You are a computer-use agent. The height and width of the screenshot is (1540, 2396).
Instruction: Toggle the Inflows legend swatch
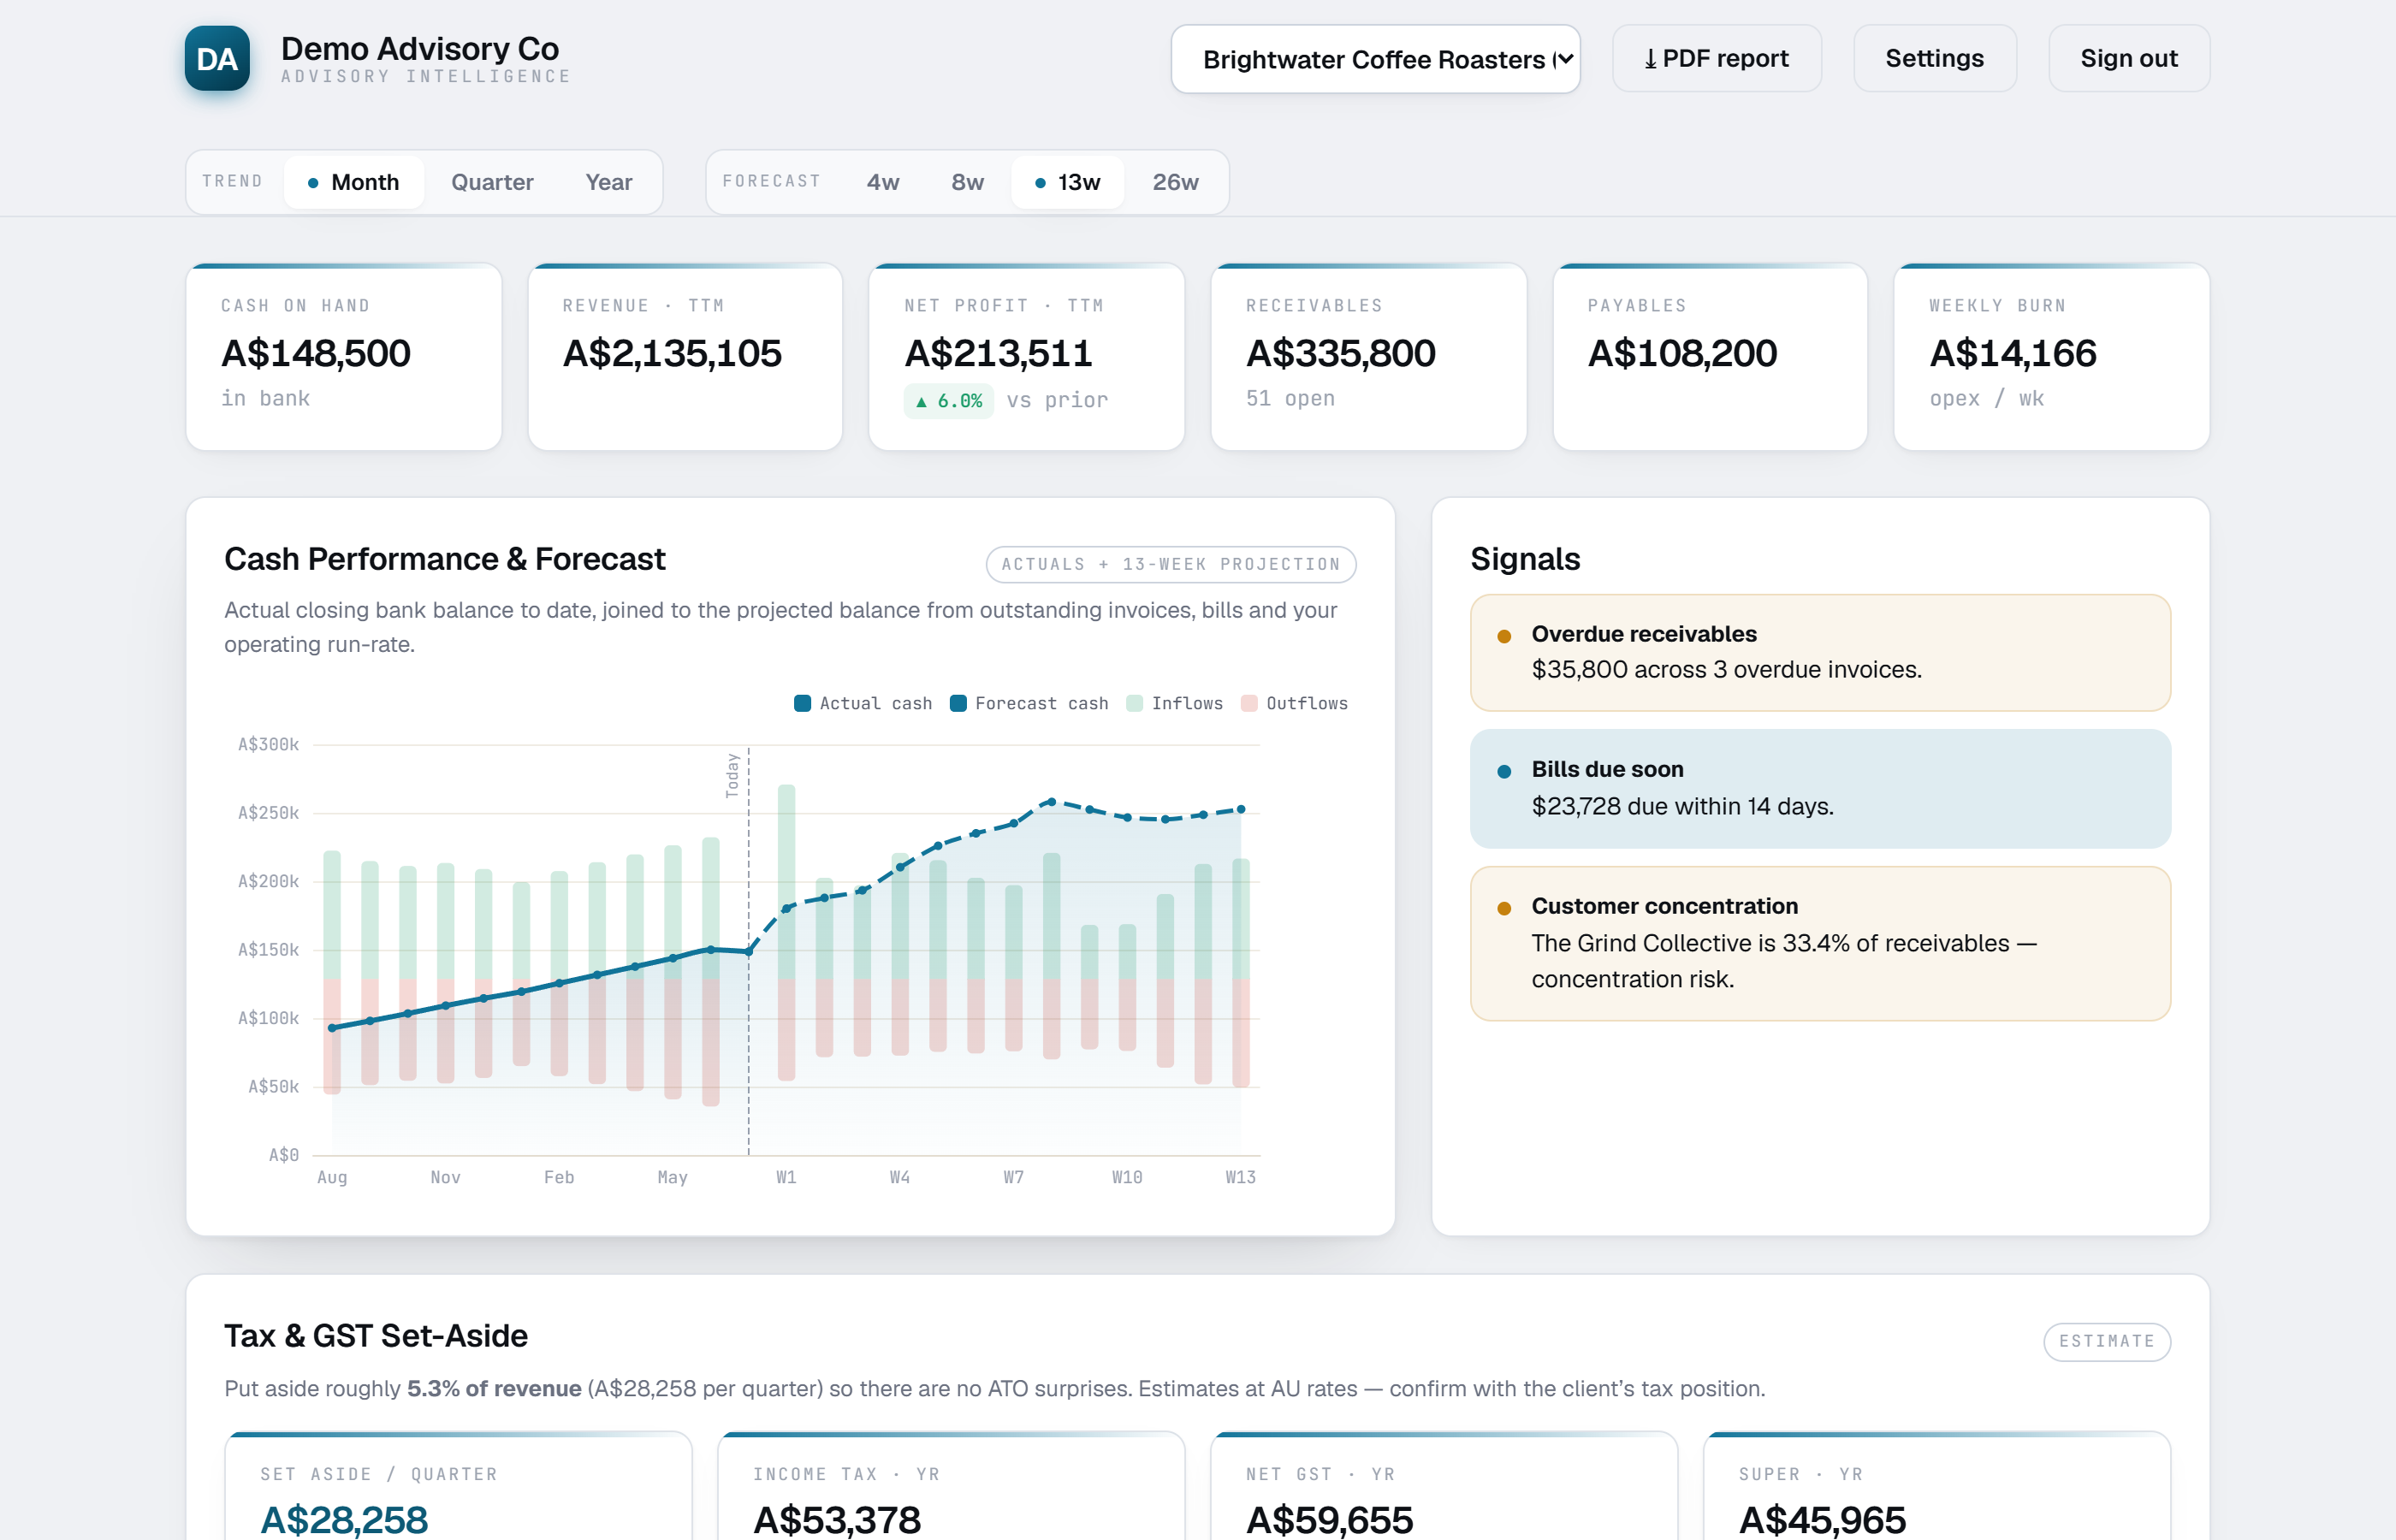coord(1134,703)
